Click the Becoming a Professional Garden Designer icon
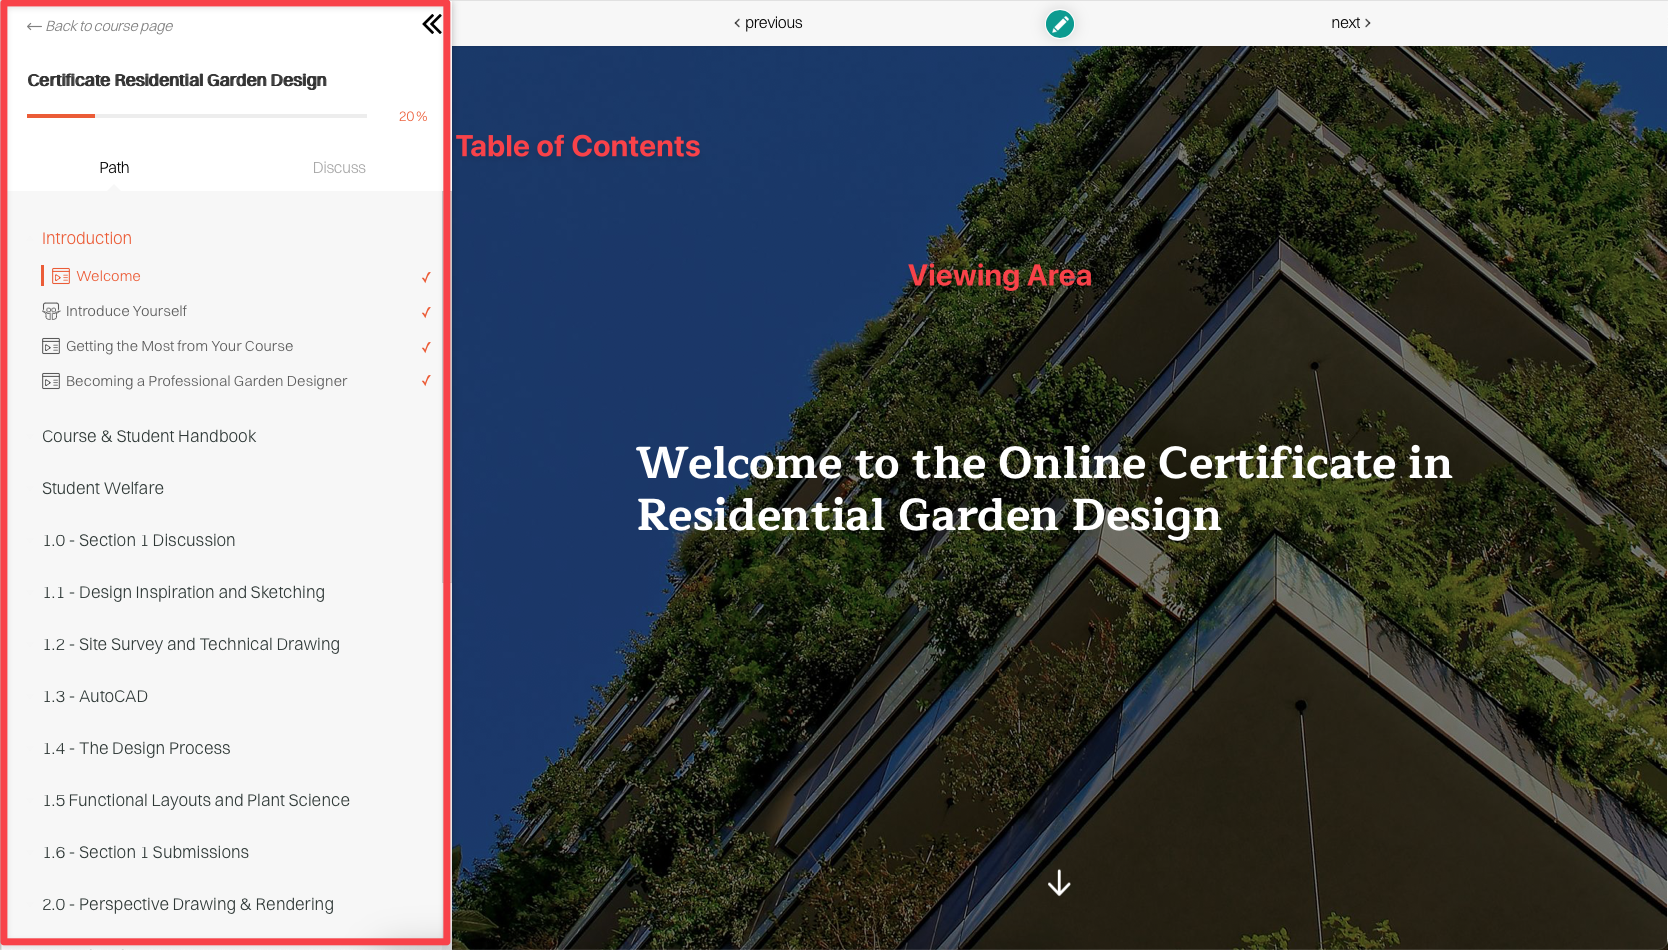Image resolution: width=1668 pixels, height=950 pixels. click(x=51, y=382)
